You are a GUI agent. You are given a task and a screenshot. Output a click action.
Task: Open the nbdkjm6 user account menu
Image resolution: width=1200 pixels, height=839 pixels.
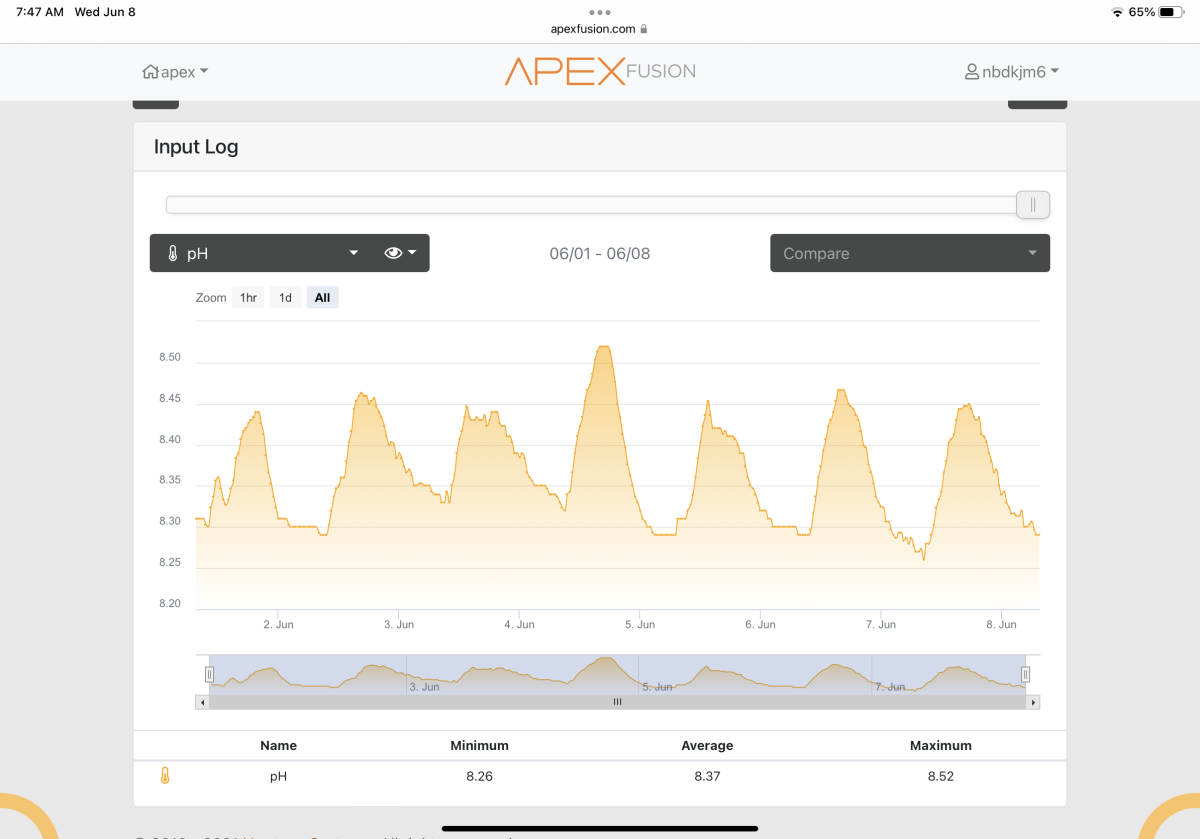pyautogui.click(x=1011, y=72)
